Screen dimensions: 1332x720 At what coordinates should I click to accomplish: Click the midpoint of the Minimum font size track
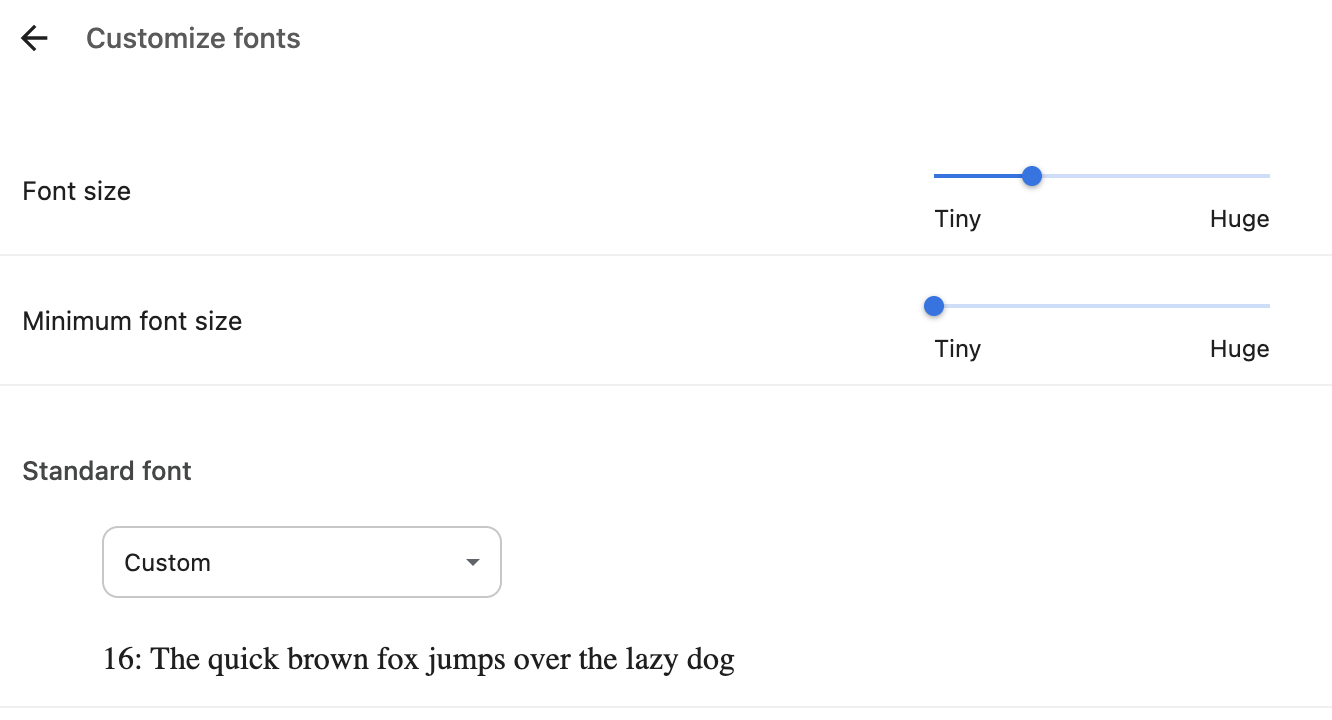click(x=1102, y=306)
